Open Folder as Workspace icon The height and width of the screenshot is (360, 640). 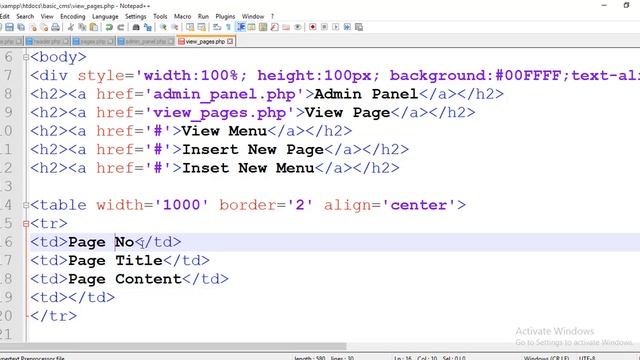(x=286, y=27)
